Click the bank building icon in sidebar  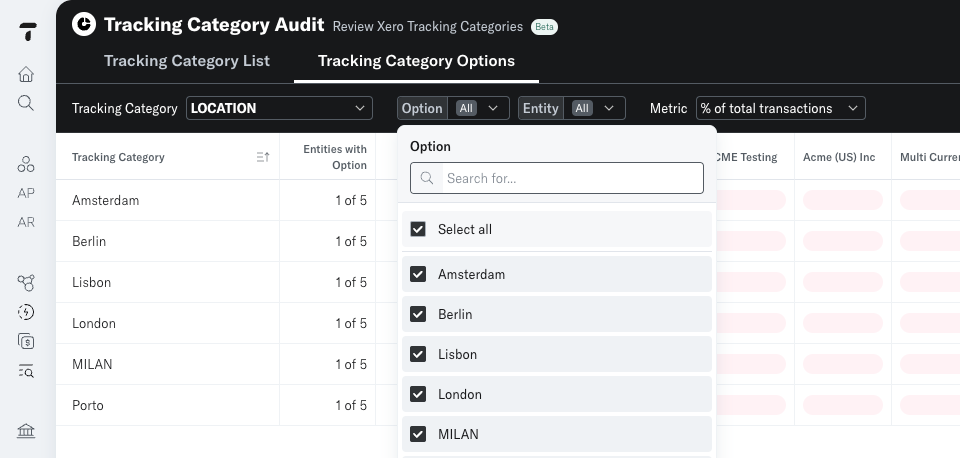point(26,431)
